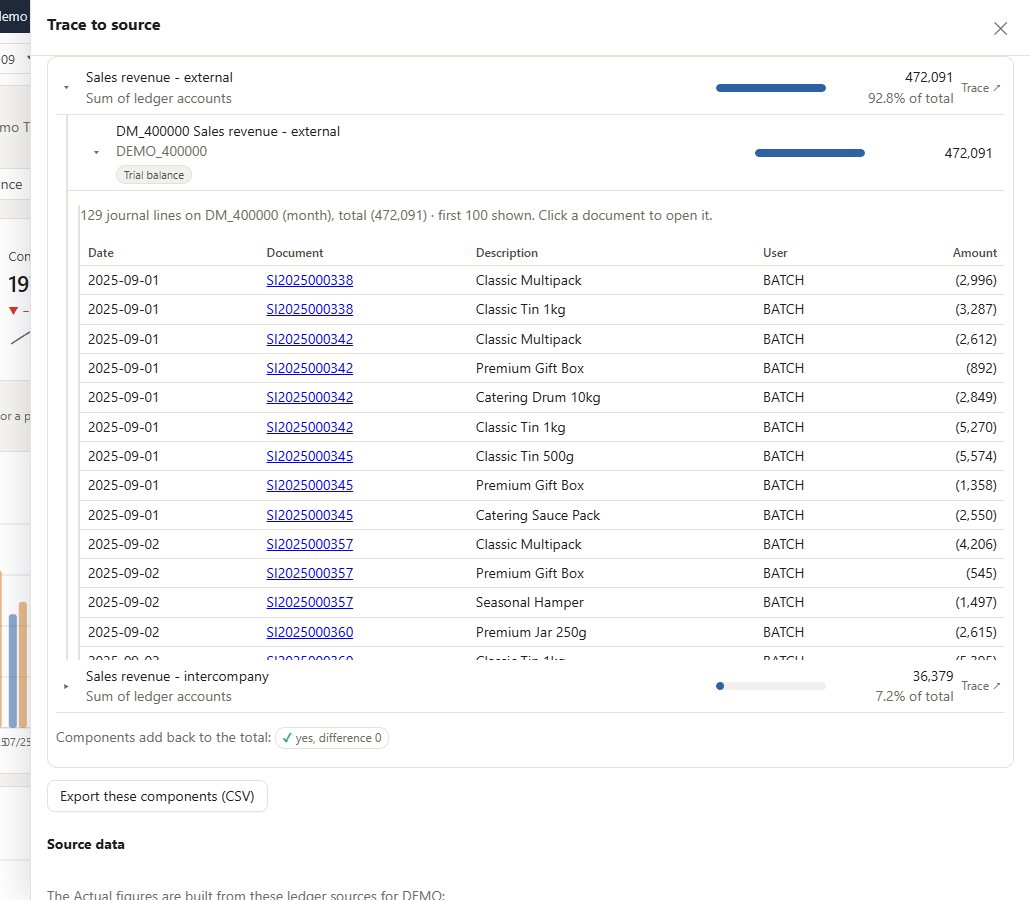Open SI2025000345 for the Catering Sauce Pack line
The width and height of the screenshot is (1030, 900).
[309, 516]
